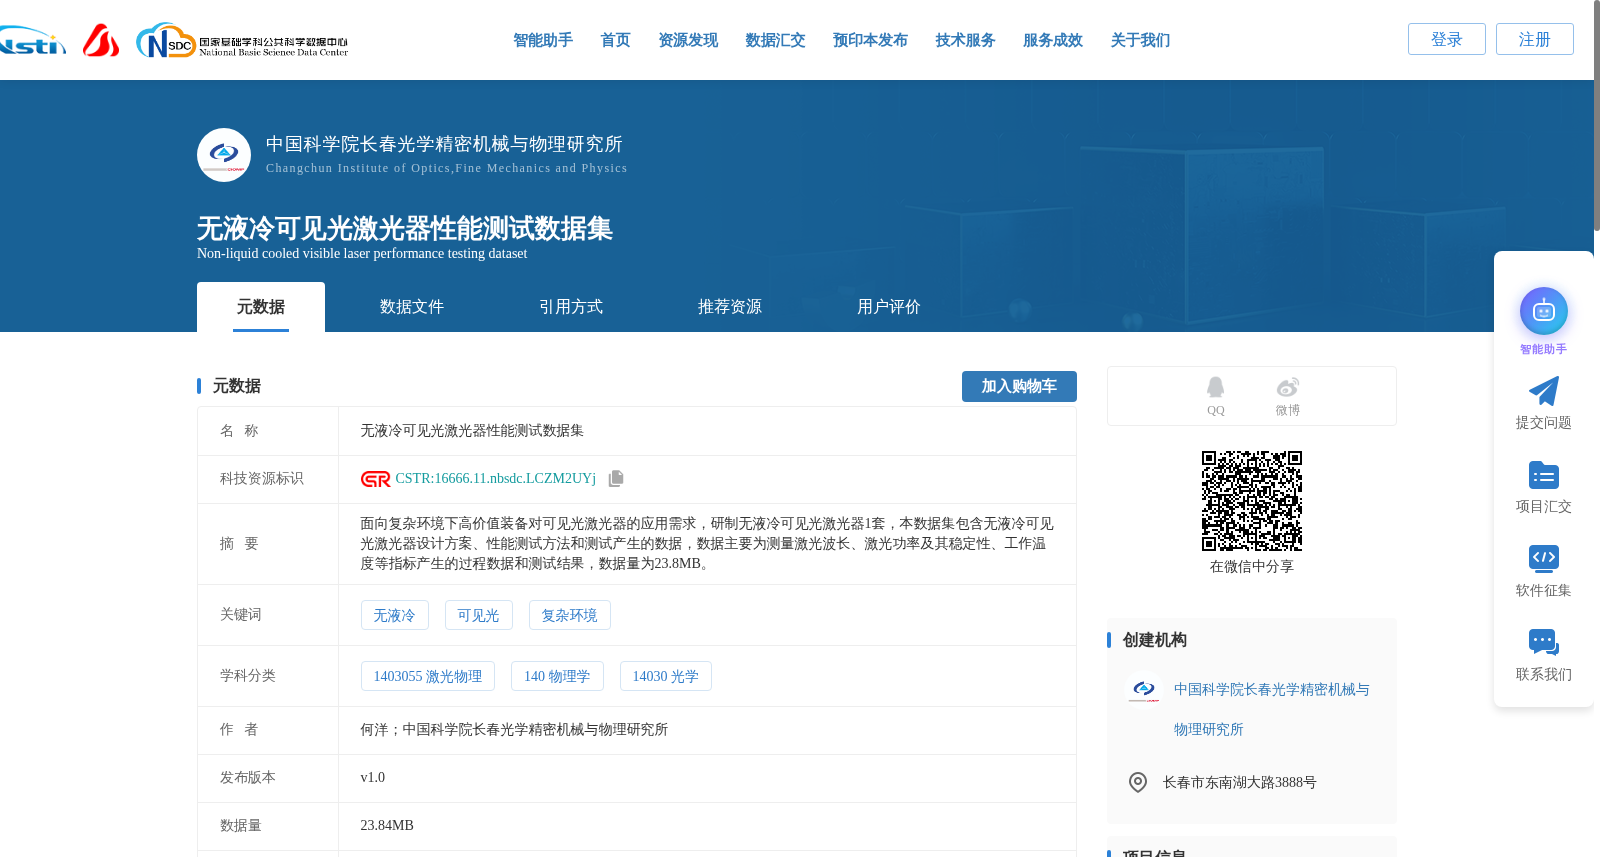
Task: Switch to the 数据文件 tab
Action: 412,307
